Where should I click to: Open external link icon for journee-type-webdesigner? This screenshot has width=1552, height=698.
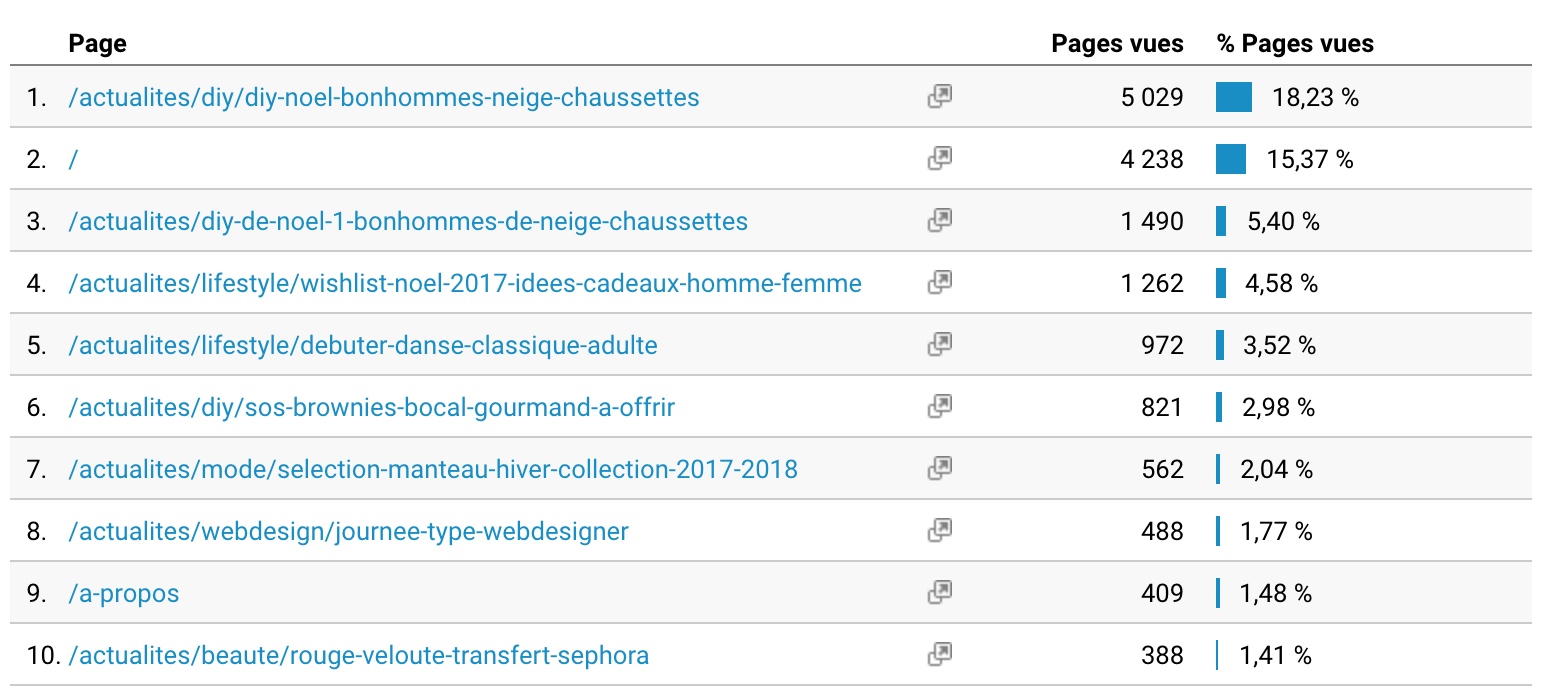pos(939,531)
